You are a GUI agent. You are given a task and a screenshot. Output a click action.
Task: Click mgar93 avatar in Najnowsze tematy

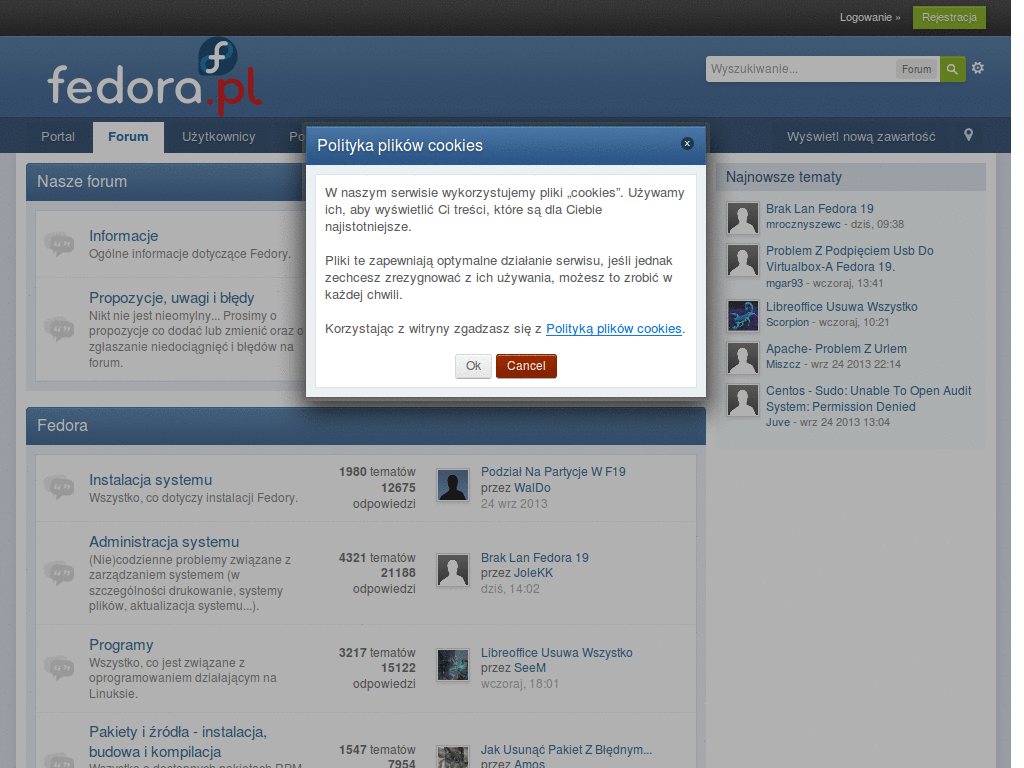pyautogui.click(x=743, y=260)
